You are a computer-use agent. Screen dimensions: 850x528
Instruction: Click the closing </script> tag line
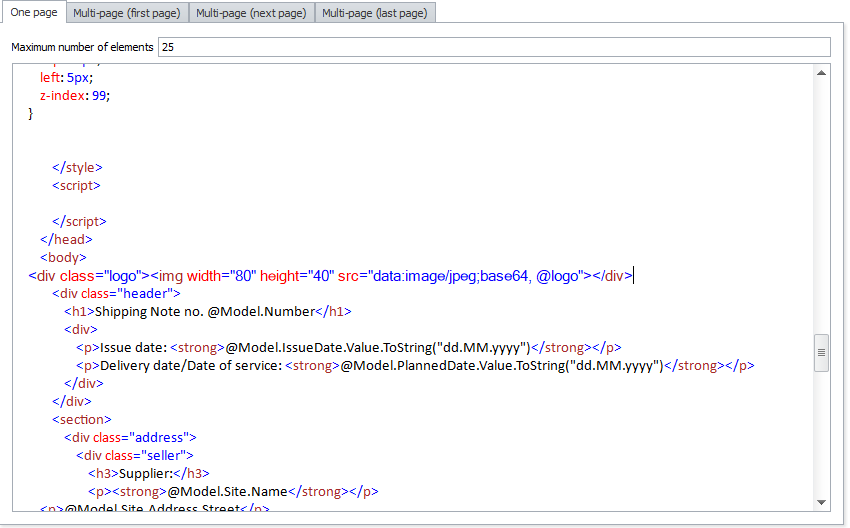(79, 221)
